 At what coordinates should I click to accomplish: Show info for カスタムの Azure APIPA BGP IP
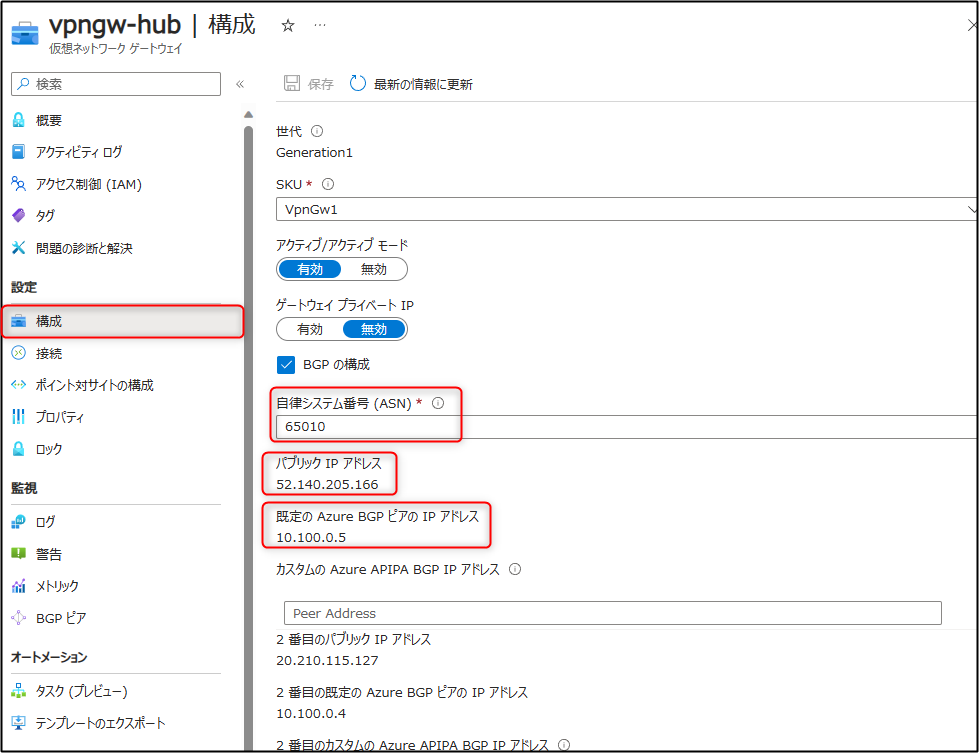[515, 569]
